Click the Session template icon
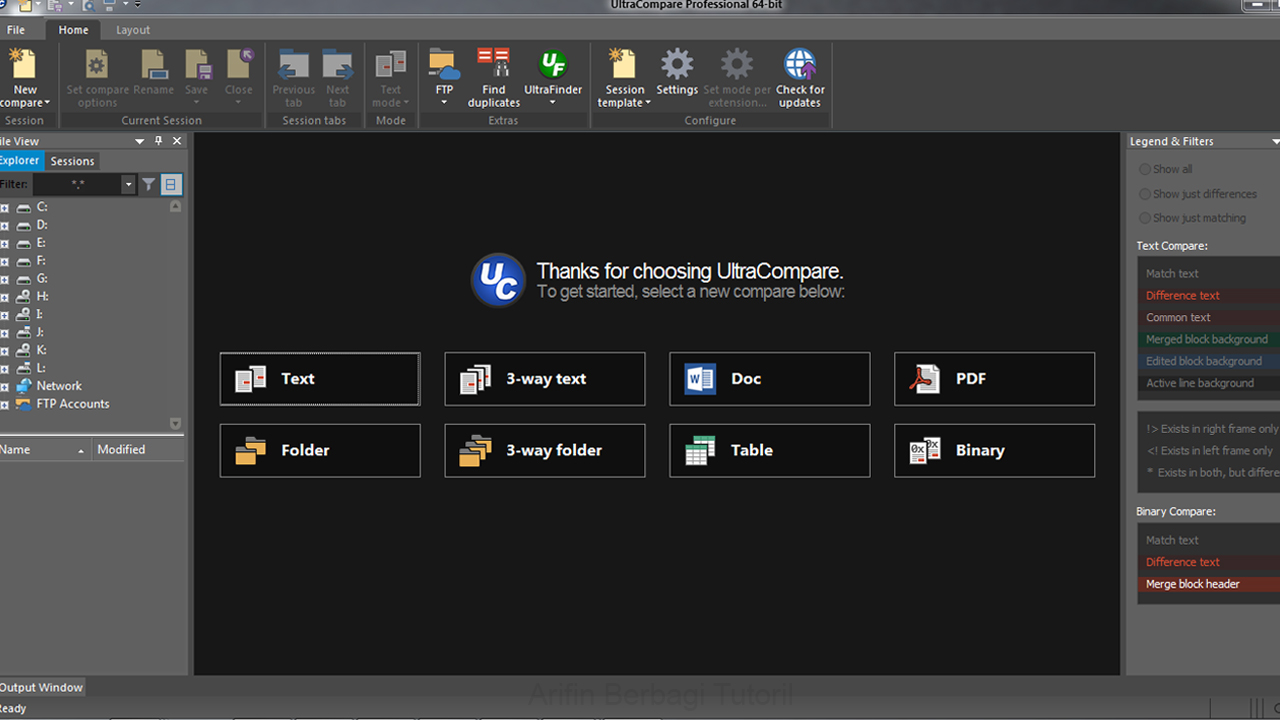Screen dimensions: 1280x720 [624, 66]
